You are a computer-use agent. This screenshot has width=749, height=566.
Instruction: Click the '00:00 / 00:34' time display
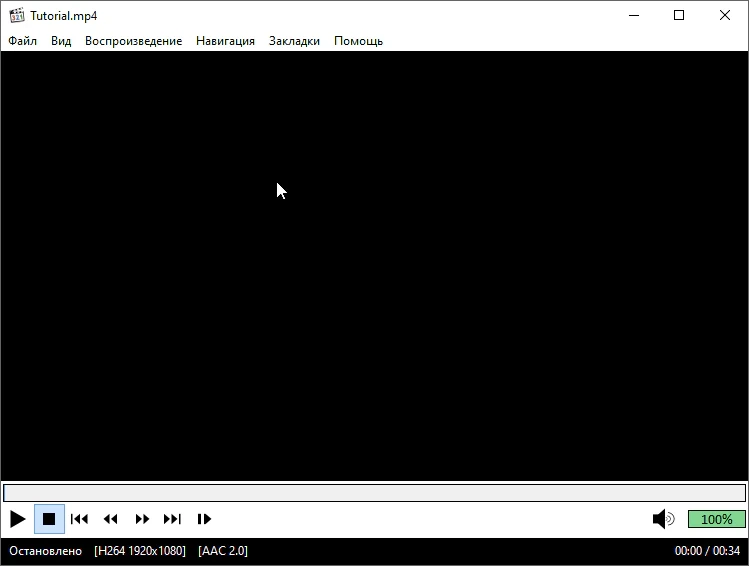coord(707,551)
